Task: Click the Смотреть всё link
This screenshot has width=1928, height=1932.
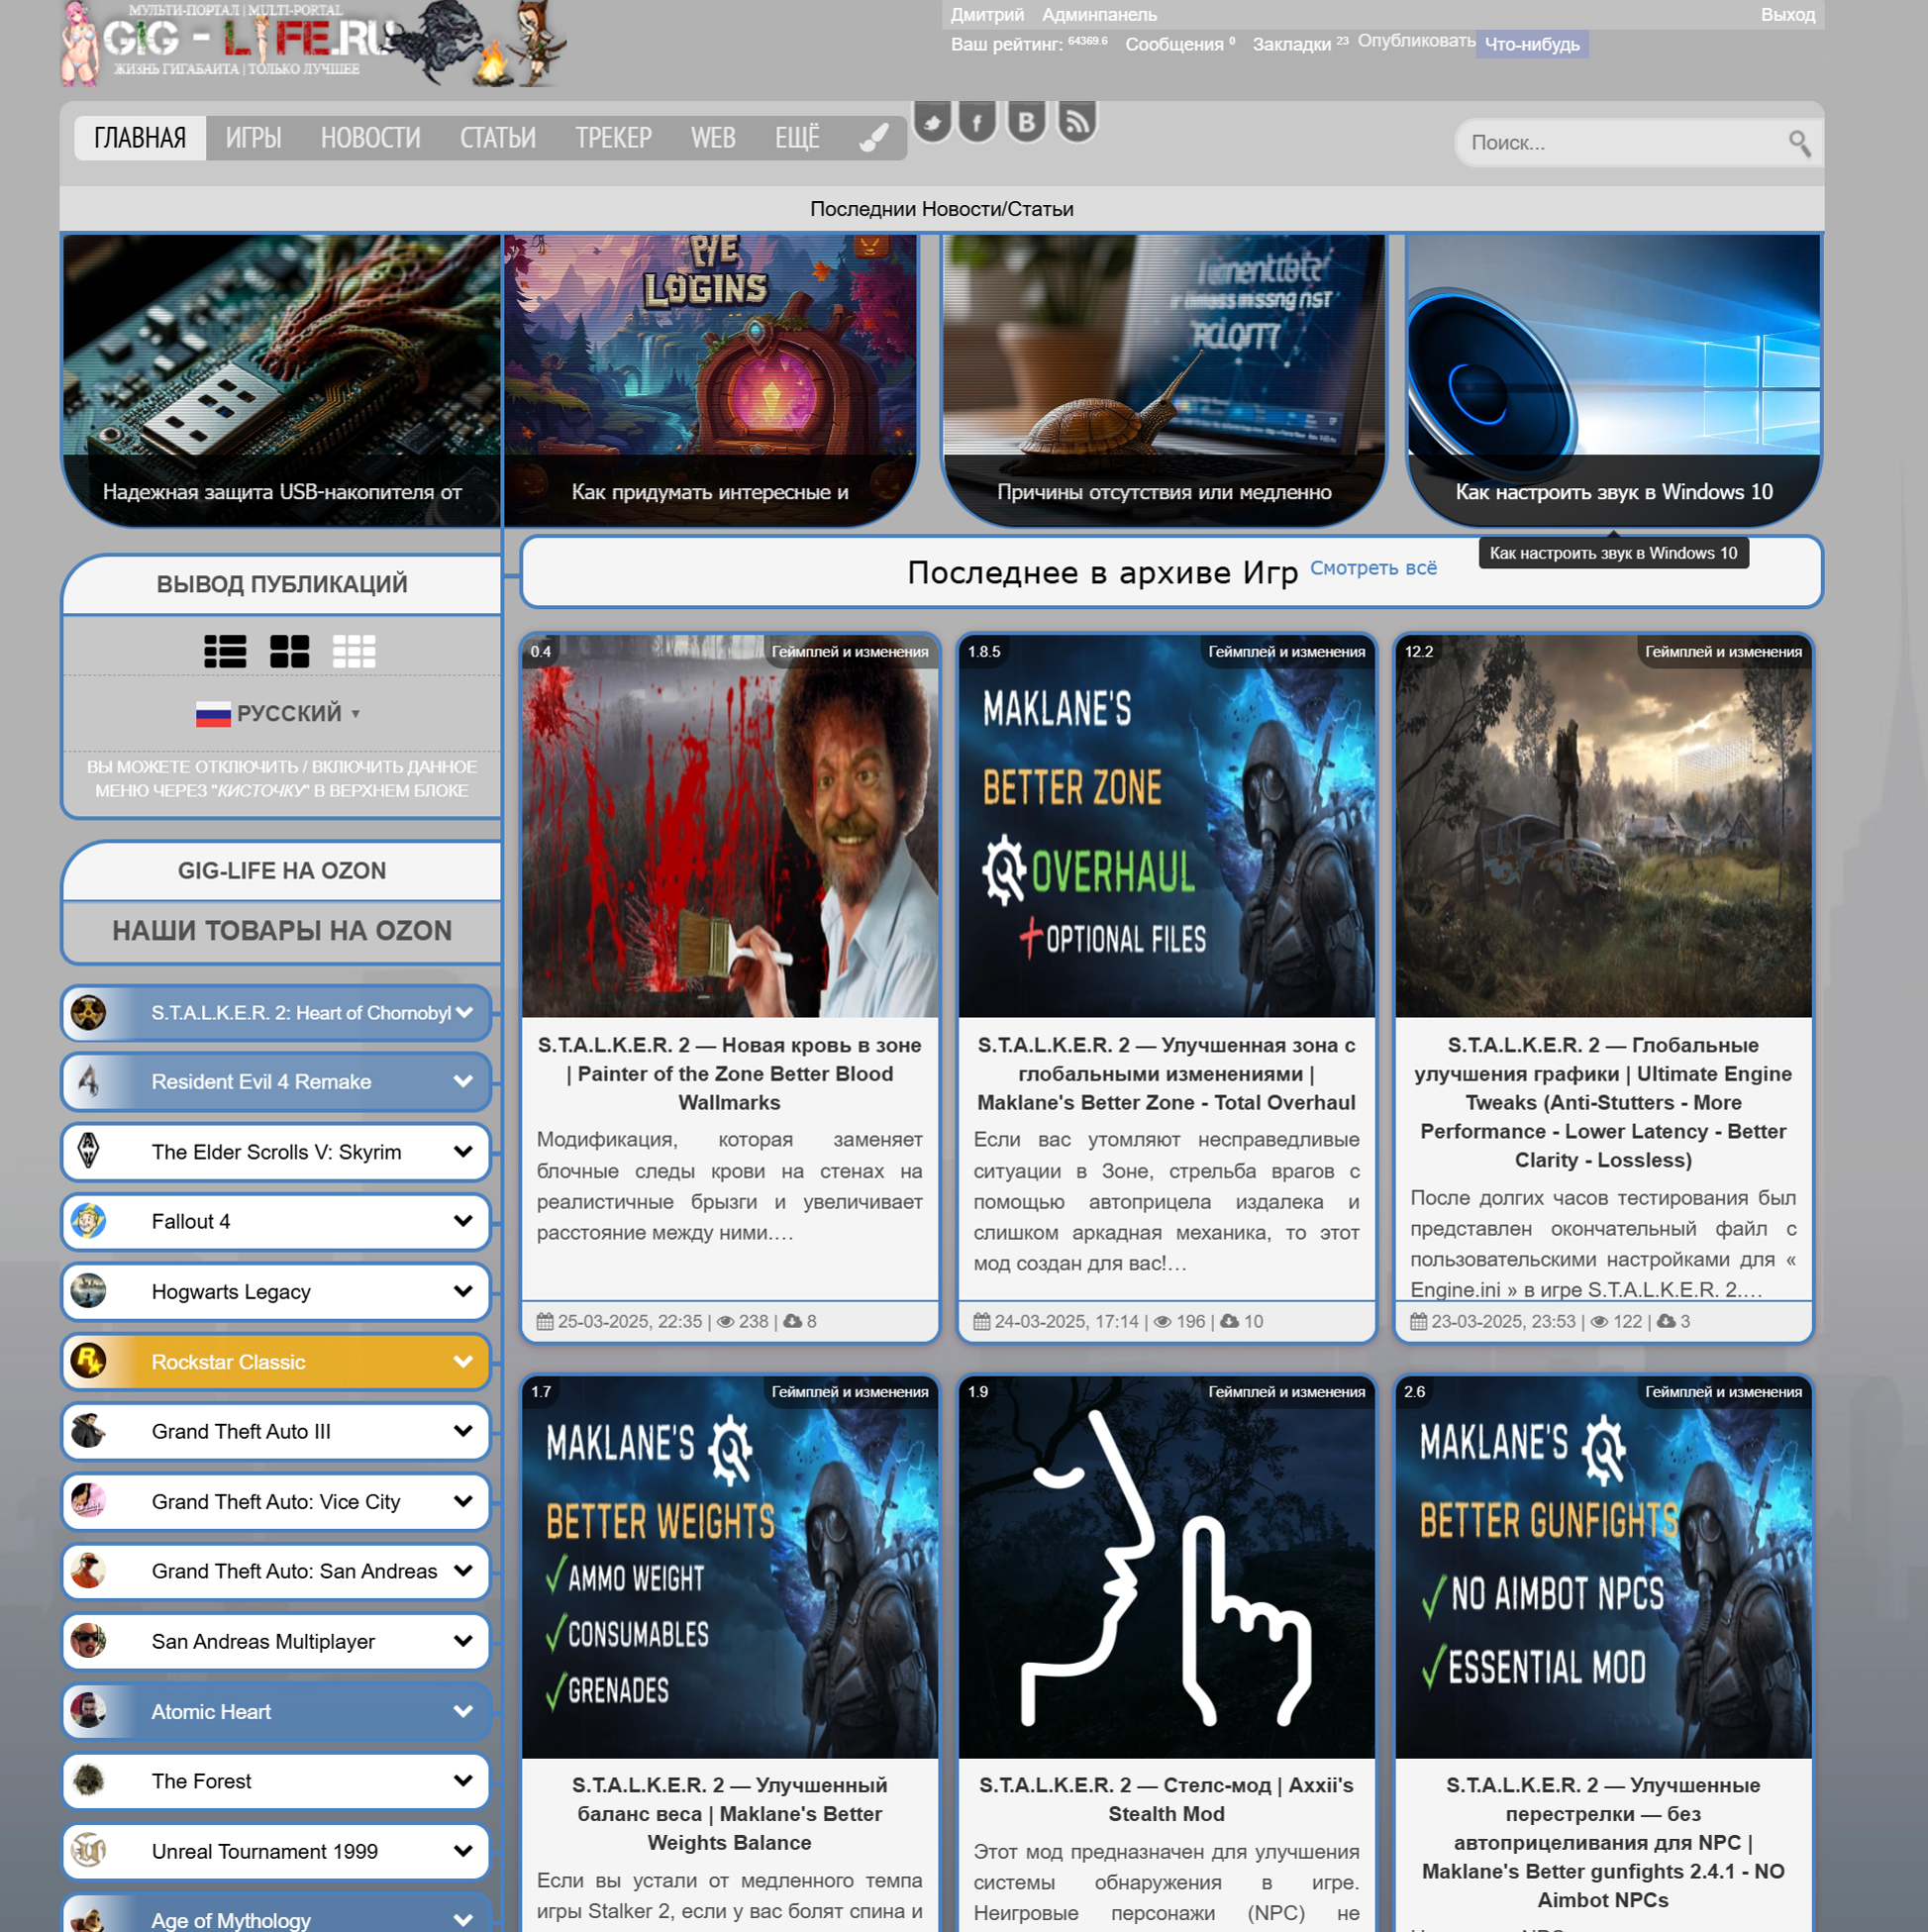Action: (x=1373, y=568)
